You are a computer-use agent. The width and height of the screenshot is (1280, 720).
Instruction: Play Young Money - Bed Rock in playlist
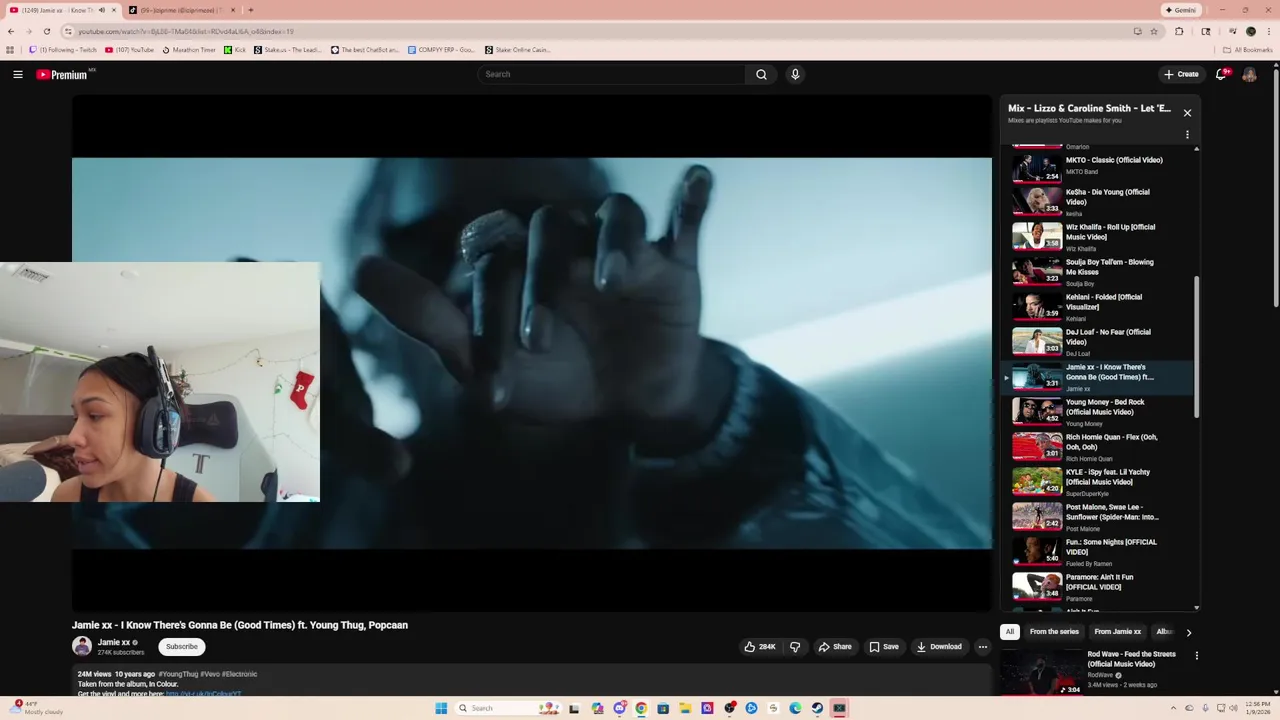click(x=1098, y=412)
